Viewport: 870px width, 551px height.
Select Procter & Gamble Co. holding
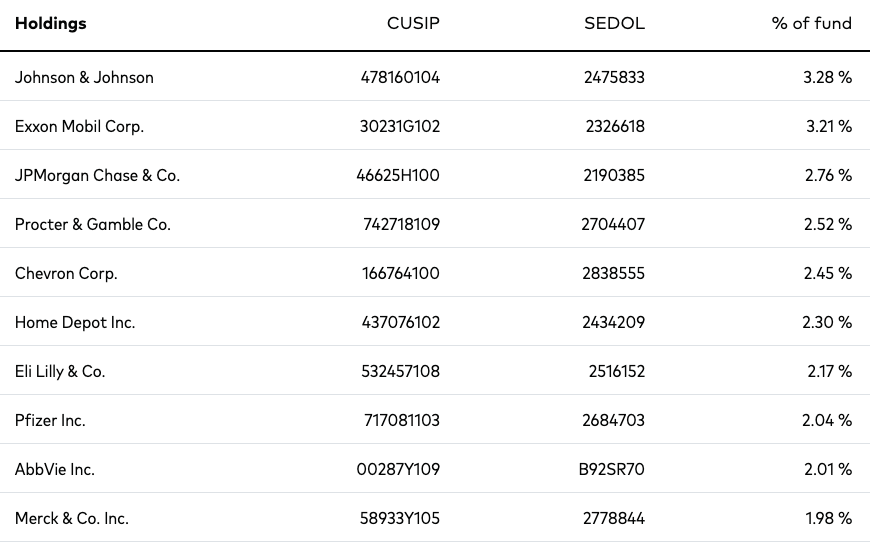tap(93, 224)
